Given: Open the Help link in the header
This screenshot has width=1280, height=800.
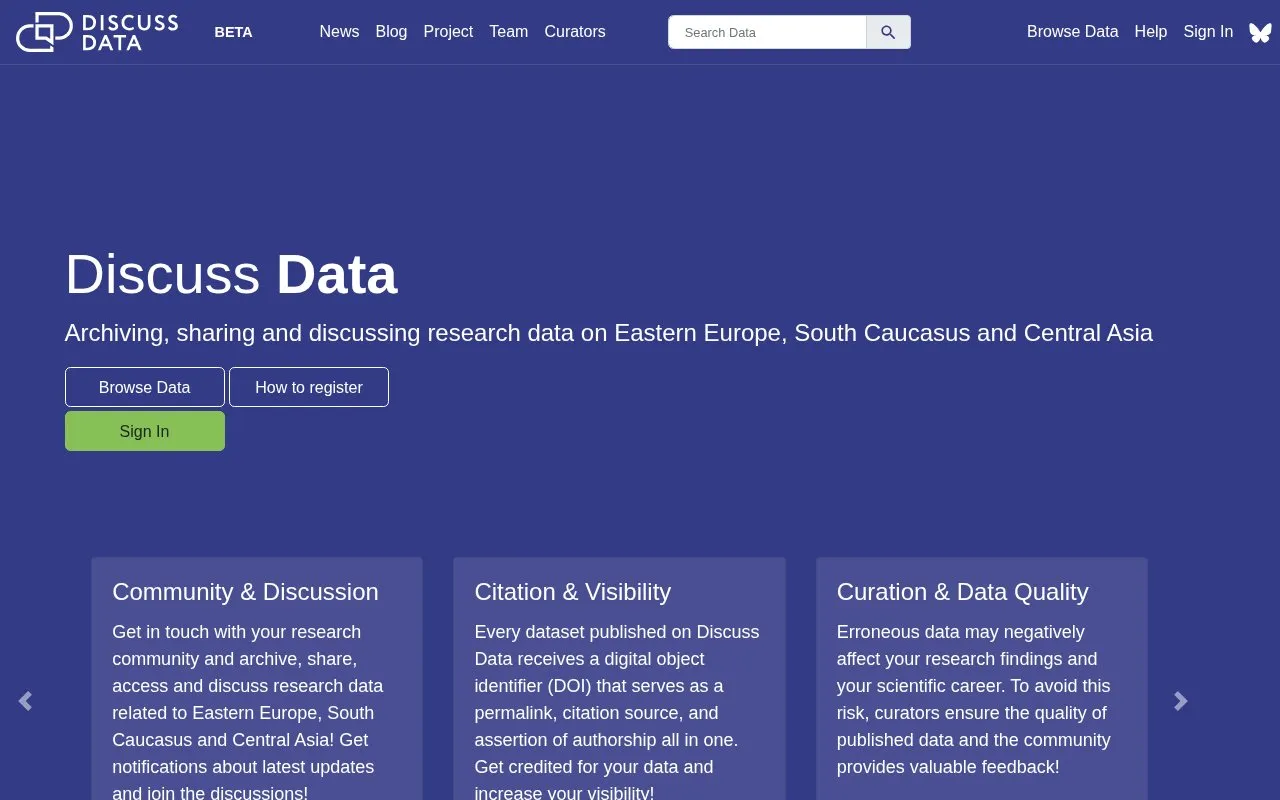Looking at the screenshot, I should [1151, 32].
